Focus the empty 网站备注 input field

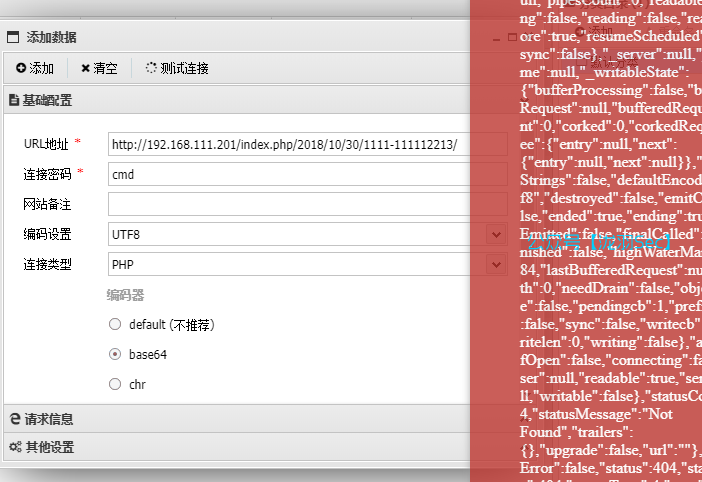click(x=288, y=204)
